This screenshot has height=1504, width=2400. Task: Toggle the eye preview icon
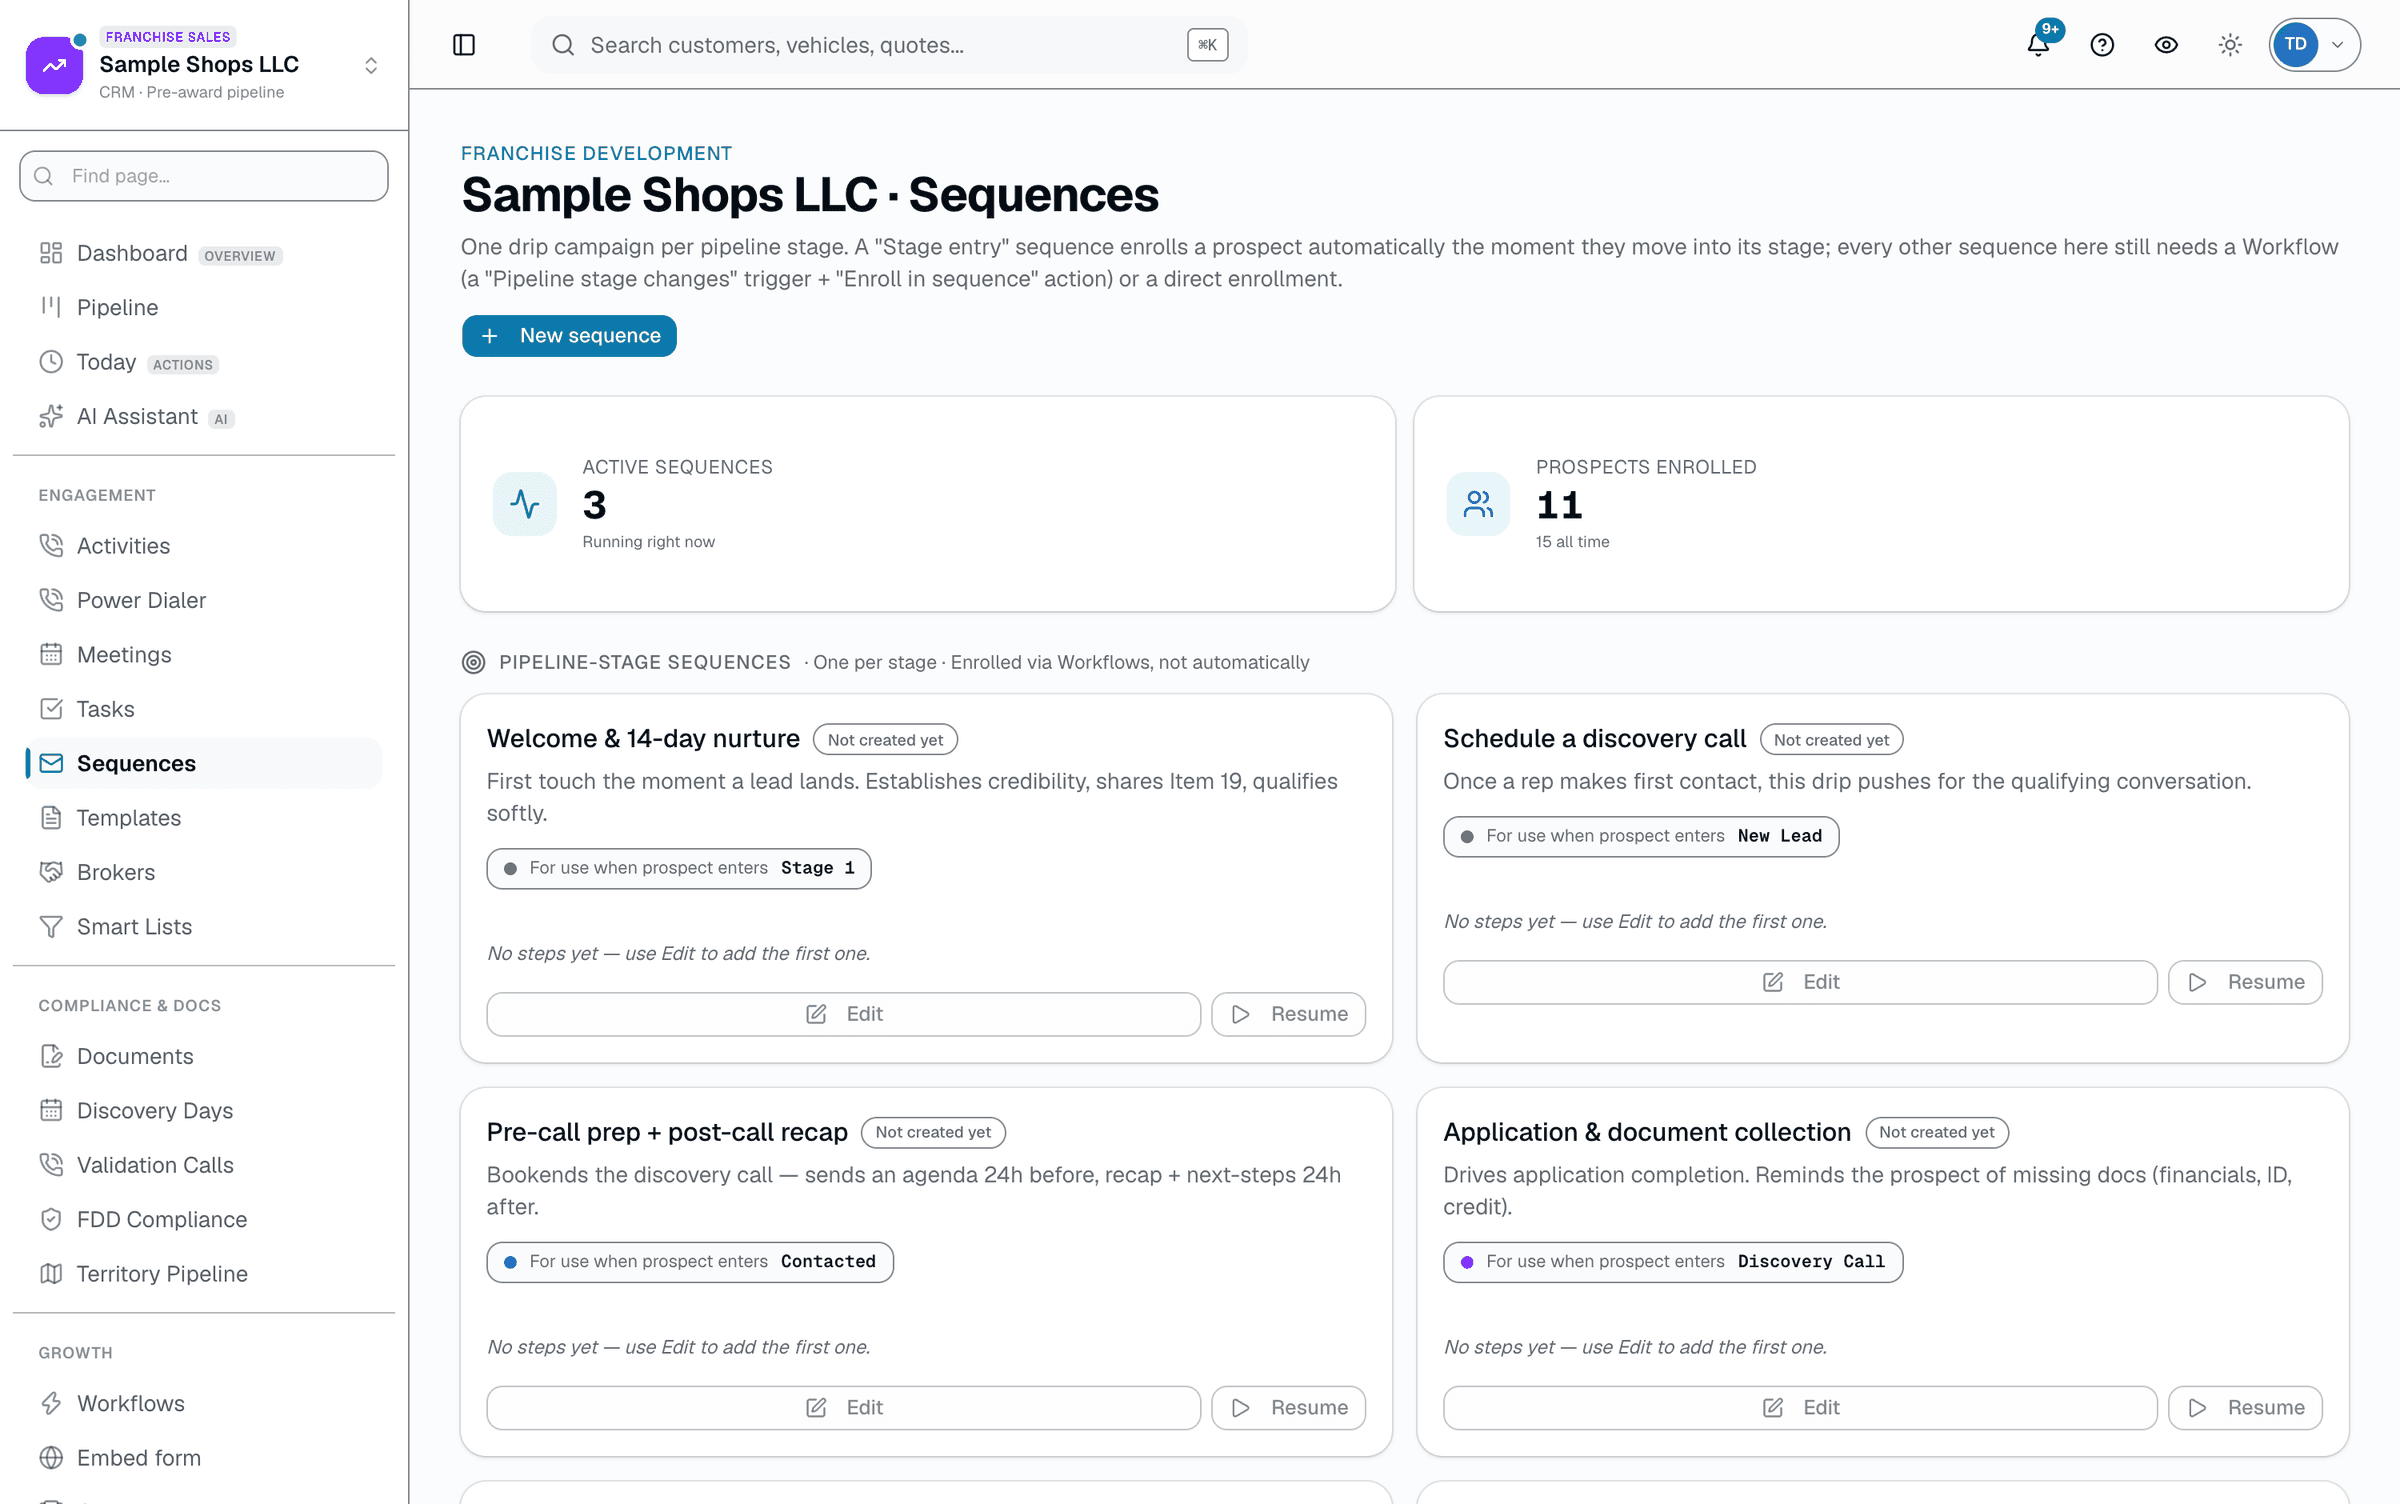point(2166,45)
